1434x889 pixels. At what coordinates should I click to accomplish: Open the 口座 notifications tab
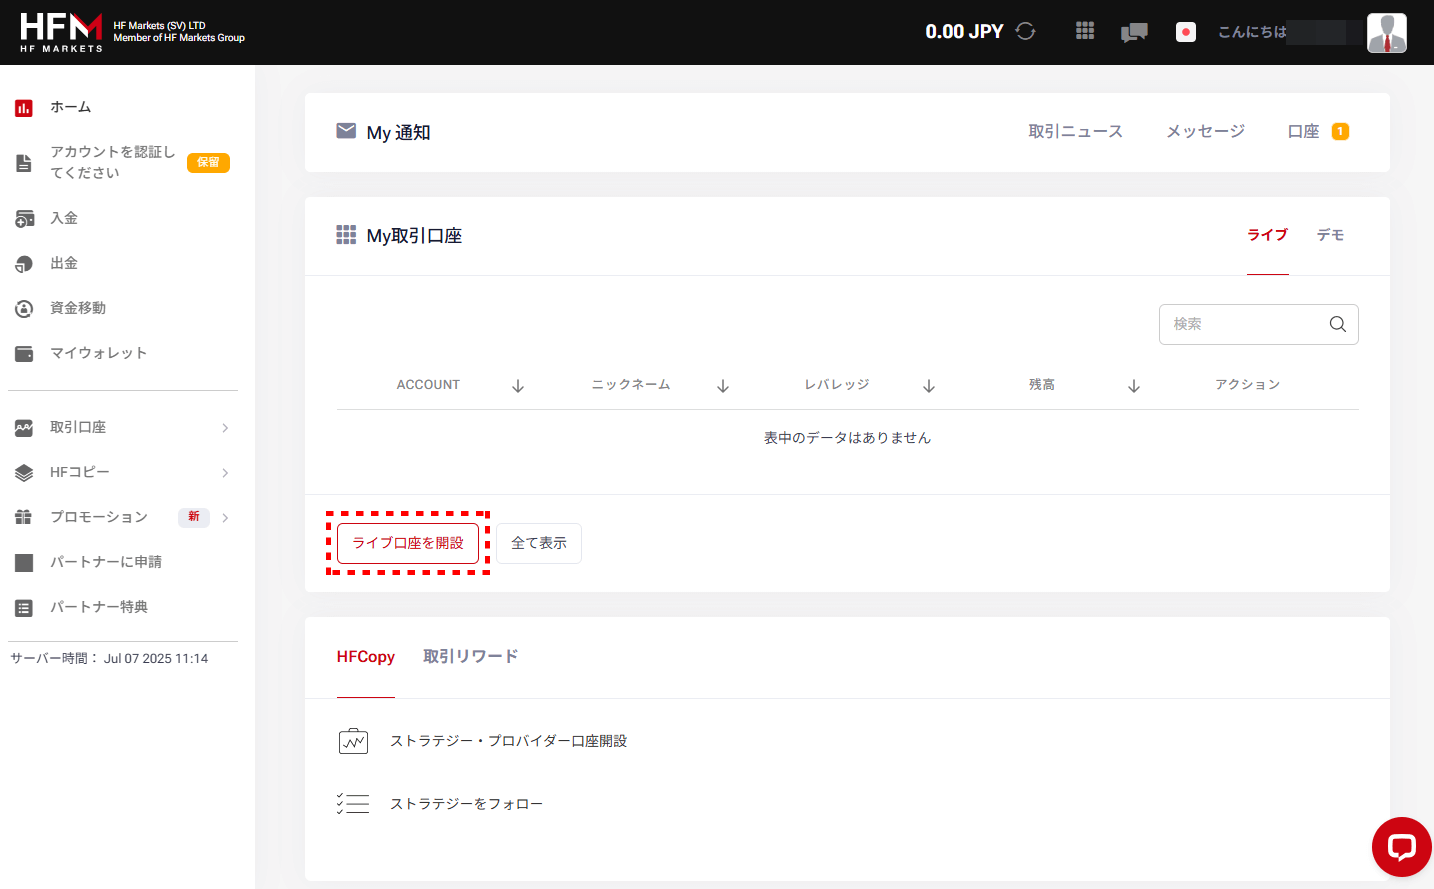point(1318,132)
